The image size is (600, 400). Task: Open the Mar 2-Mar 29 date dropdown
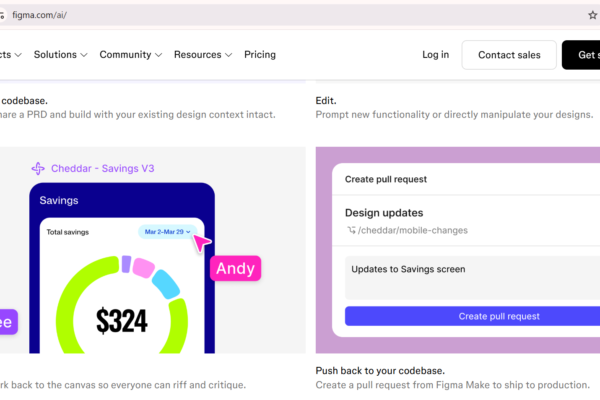click(168, 232)
